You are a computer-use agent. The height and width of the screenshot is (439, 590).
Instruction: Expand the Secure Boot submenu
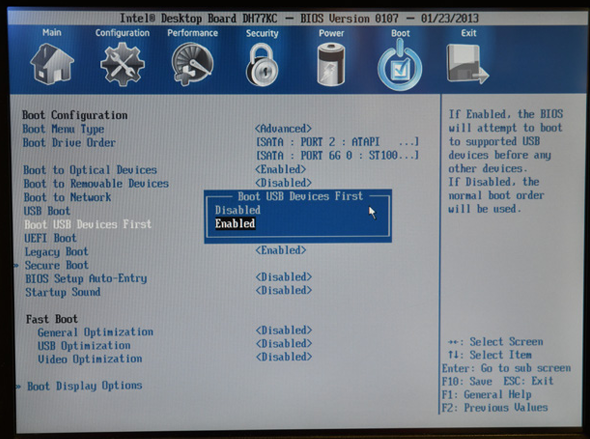tap(56, 265)
